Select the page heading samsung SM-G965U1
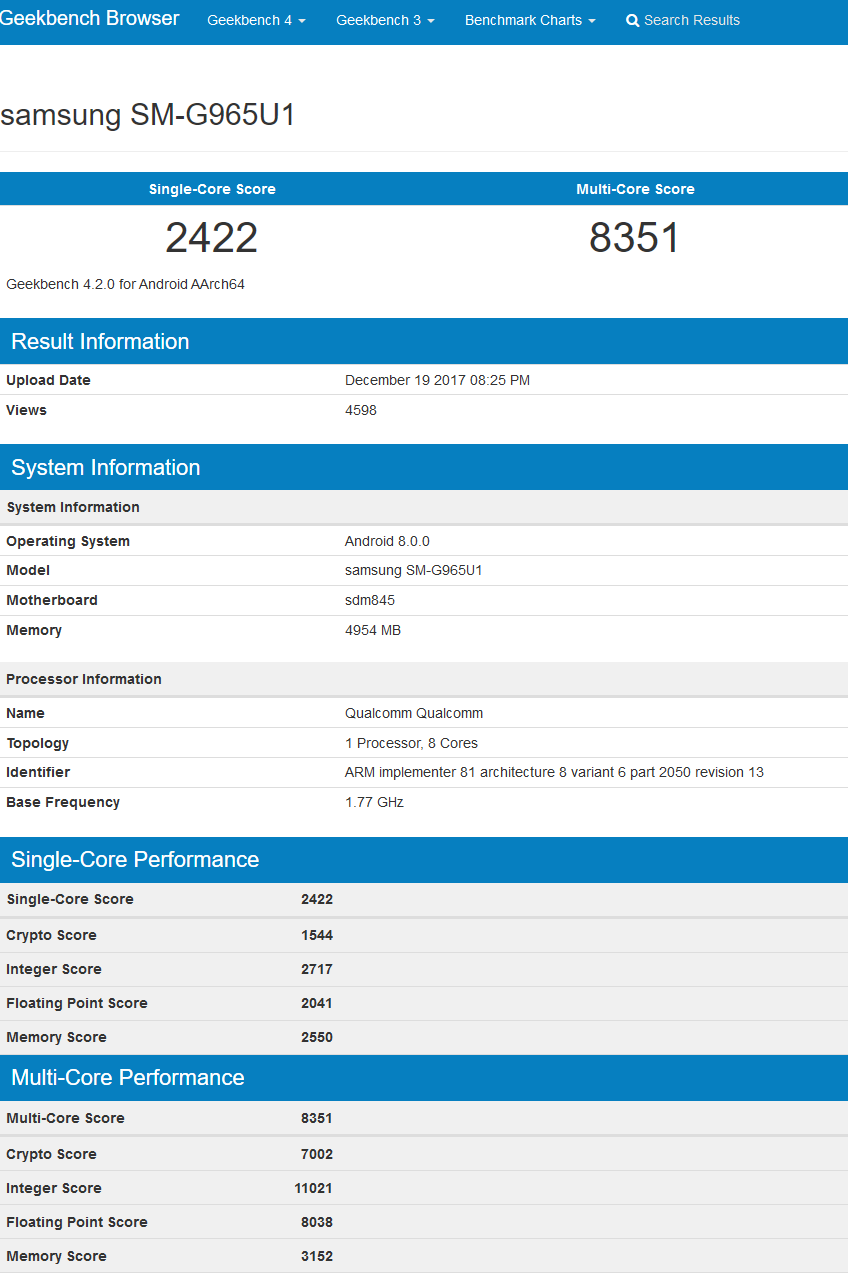The height and width of the screenshot is (1273, 848). pos(148,115)
